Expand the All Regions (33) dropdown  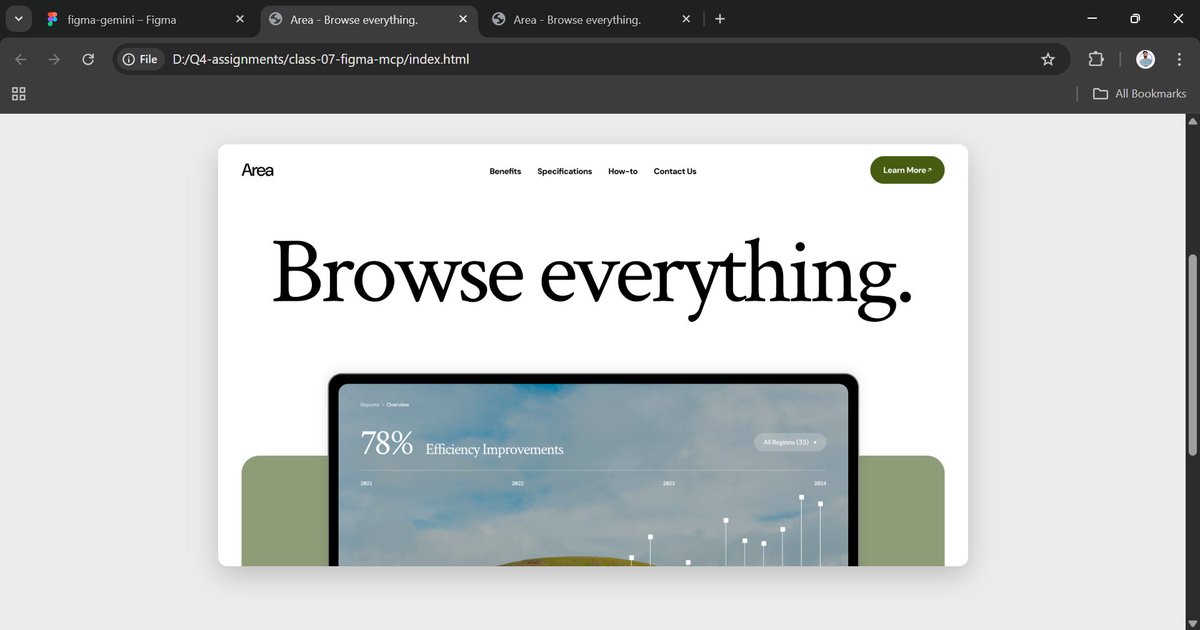point(790,442)
